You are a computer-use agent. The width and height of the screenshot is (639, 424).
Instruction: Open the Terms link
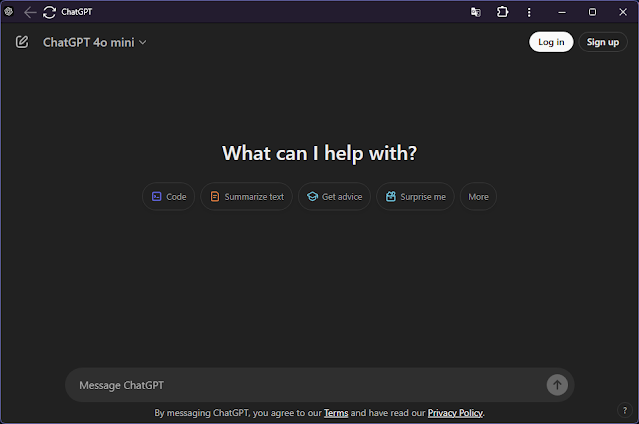pyautogui.click(x=336, y=413)
